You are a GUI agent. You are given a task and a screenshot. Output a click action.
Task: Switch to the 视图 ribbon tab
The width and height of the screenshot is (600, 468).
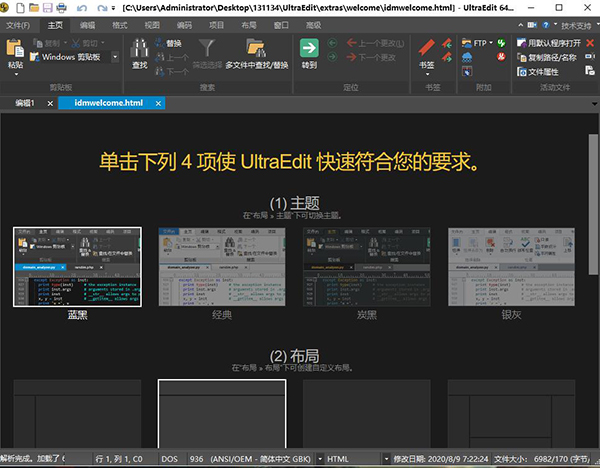(x=152, y=25)
